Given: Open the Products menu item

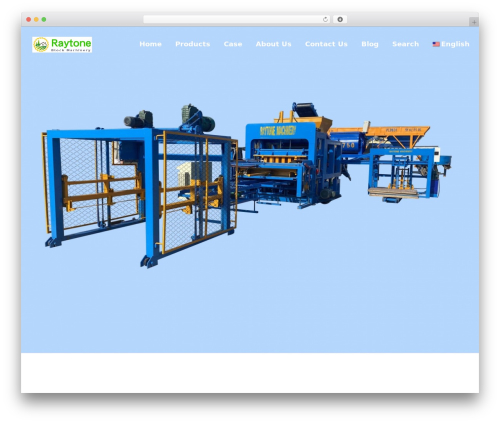Looking at the screenshot, I should [x=193, y=44].
